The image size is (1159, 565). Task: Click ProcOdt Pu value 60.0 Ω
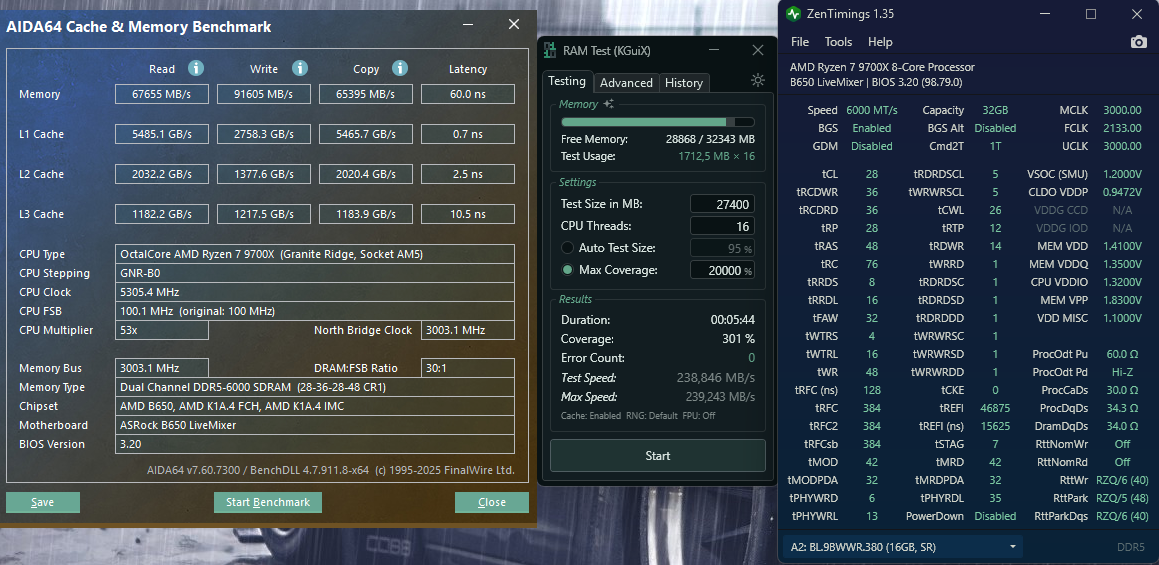click(1122, 353)
